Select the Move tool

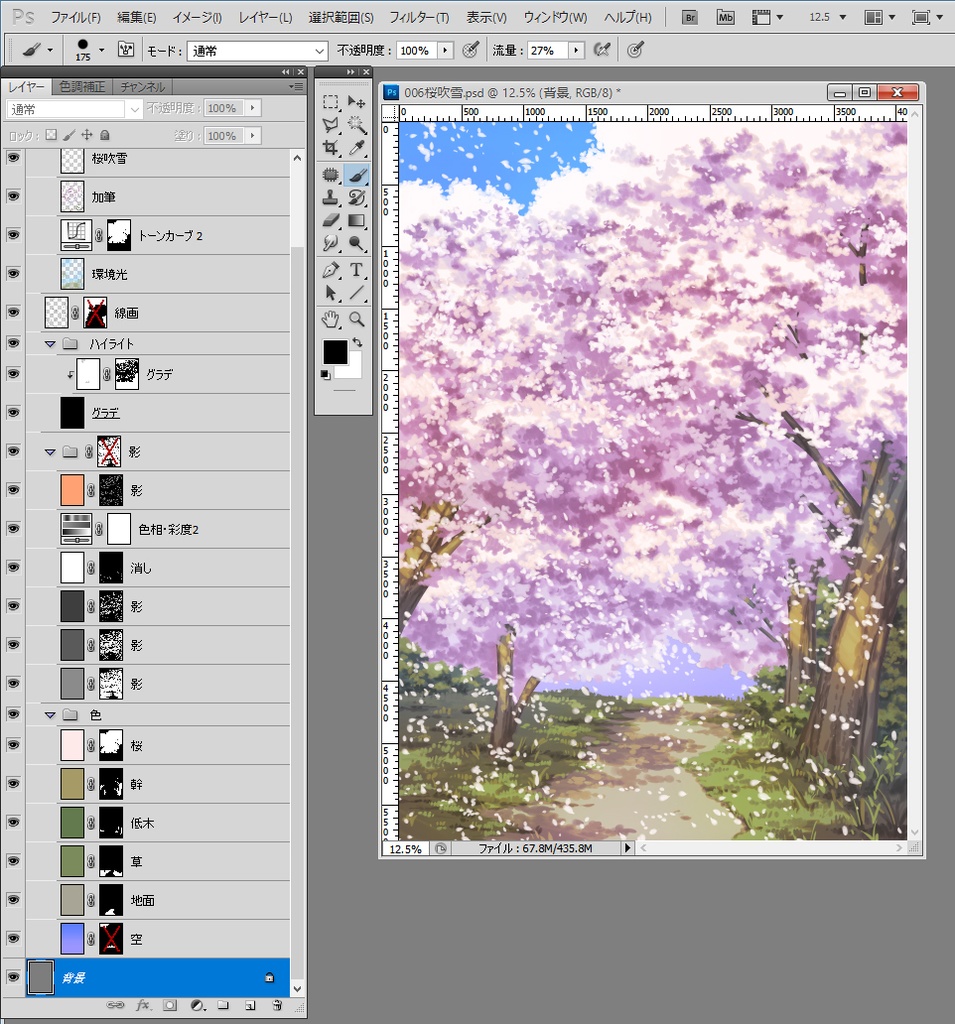coord(356,102)
